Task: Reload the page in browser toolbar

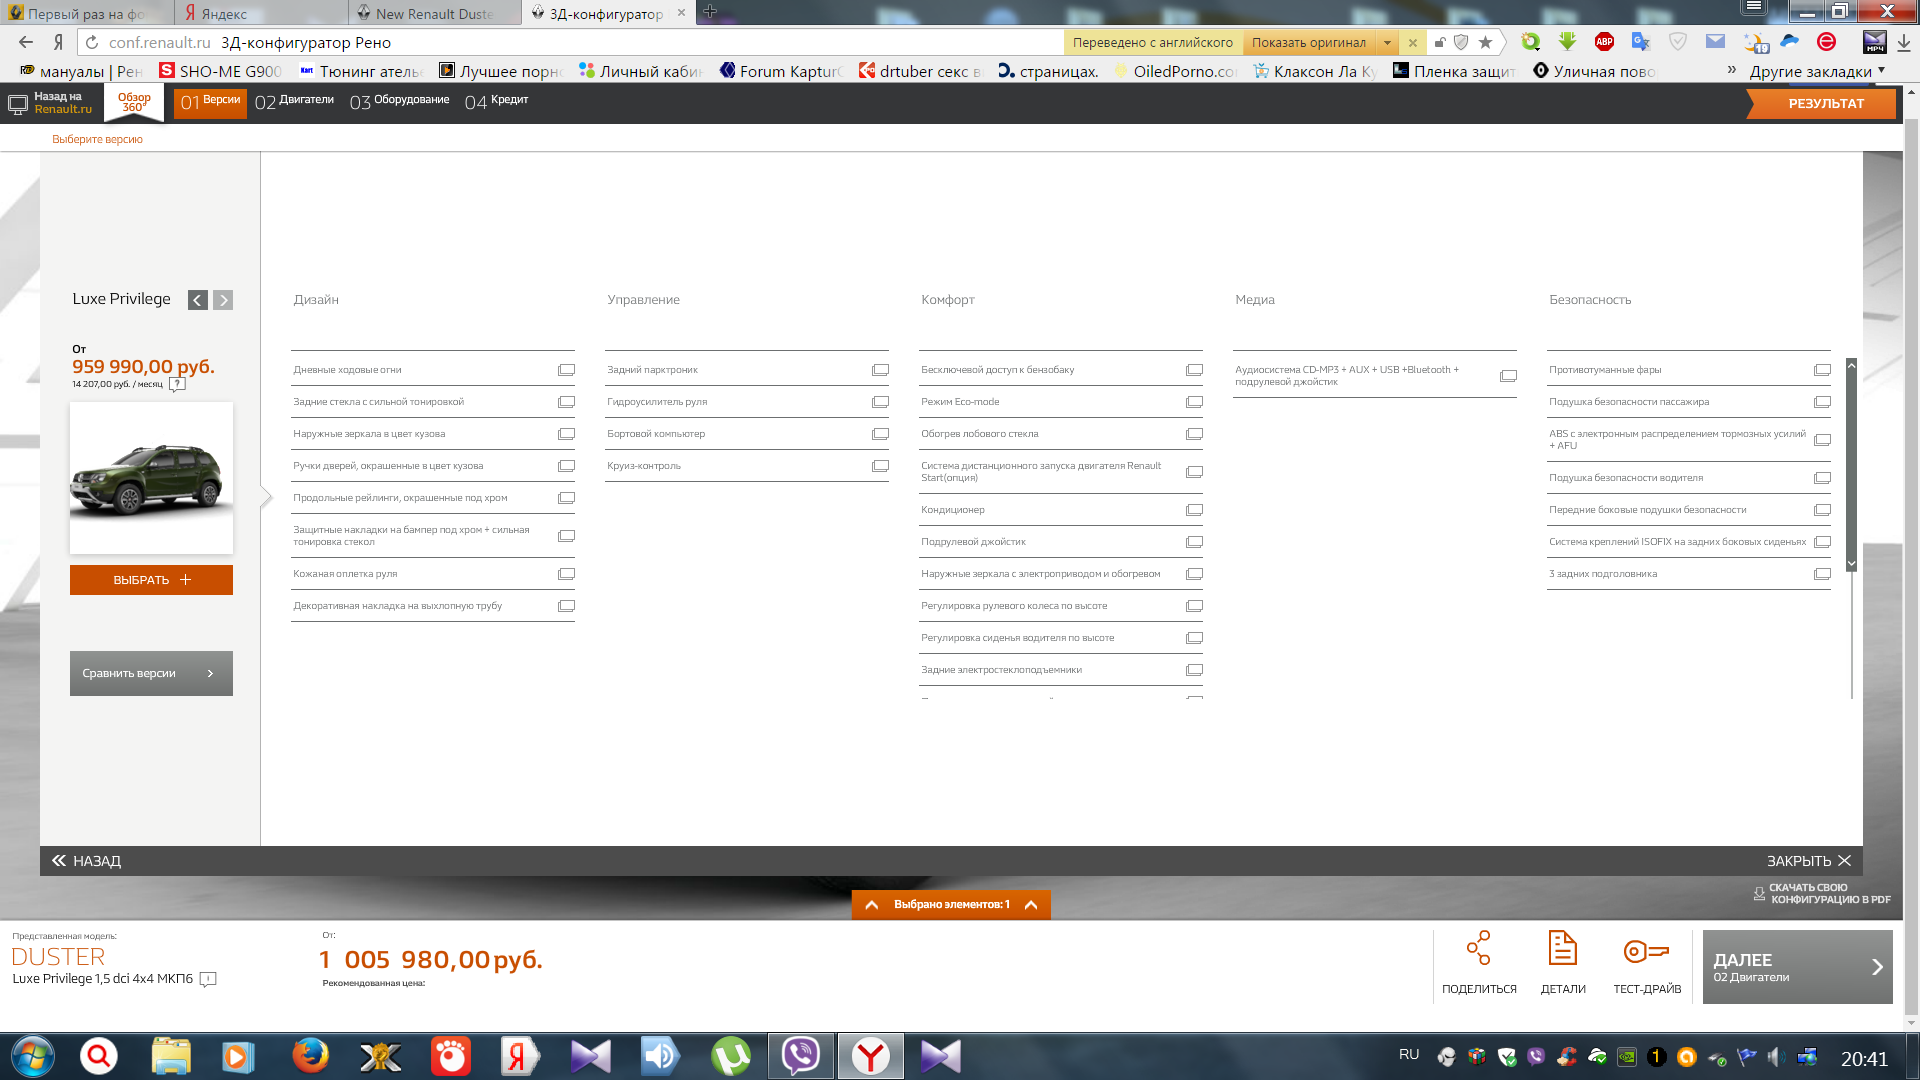Action: pyautogui.click(x=91, y=42)
